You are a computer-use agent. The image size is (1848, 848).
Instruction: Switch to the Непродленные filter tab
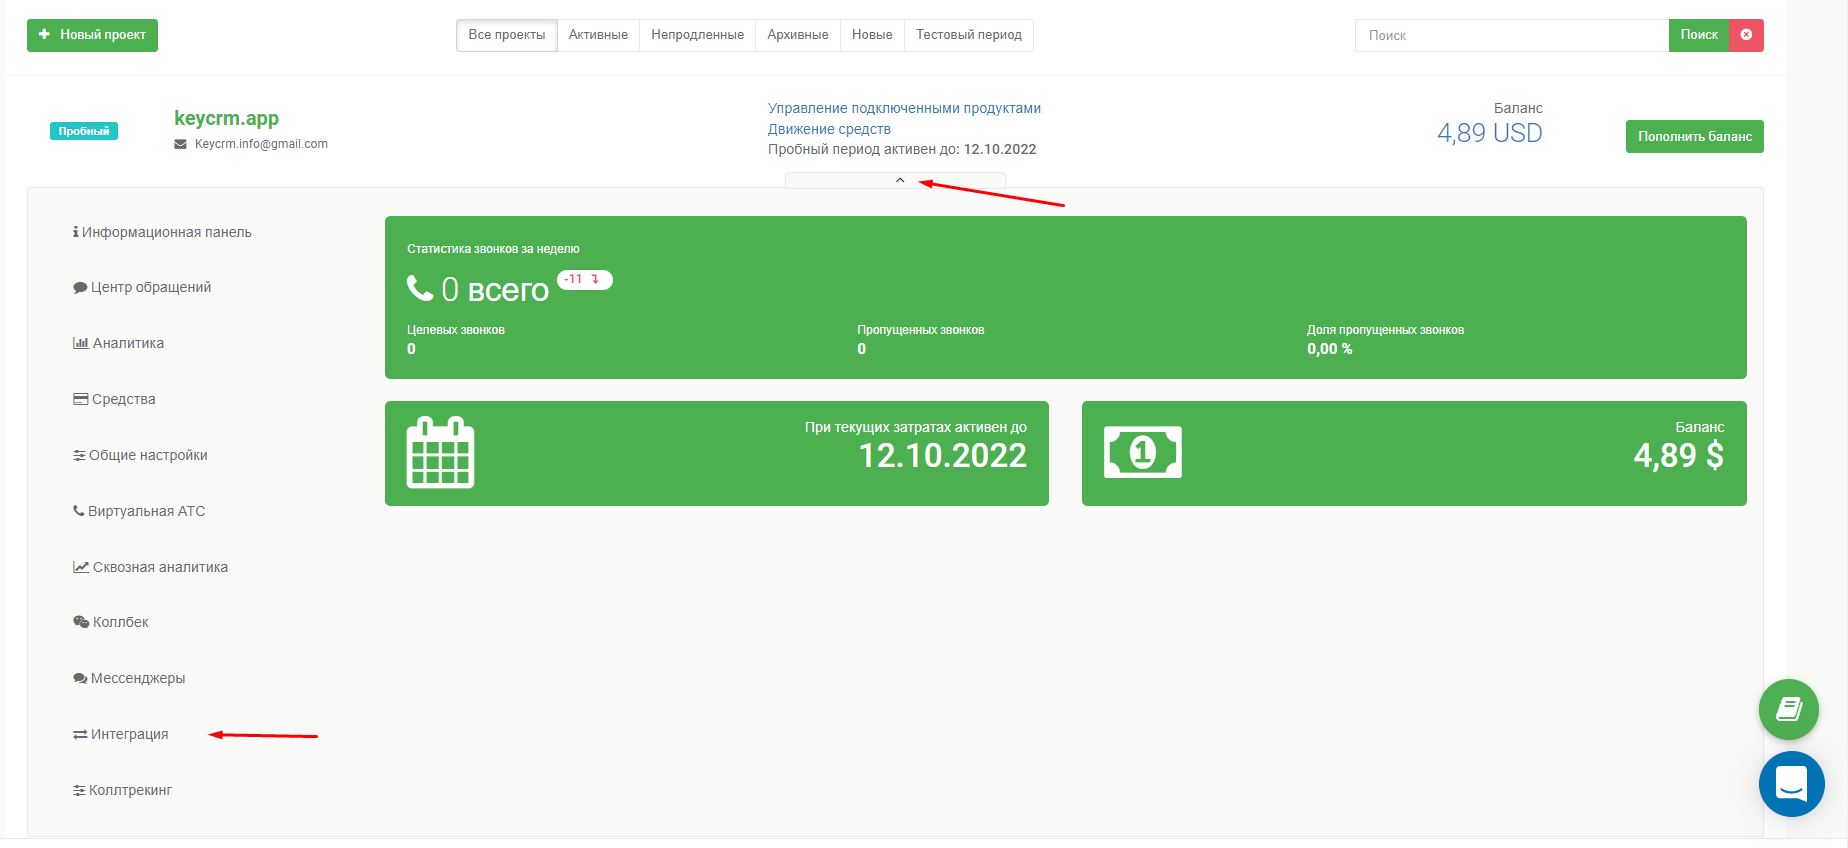click(697, 35)
